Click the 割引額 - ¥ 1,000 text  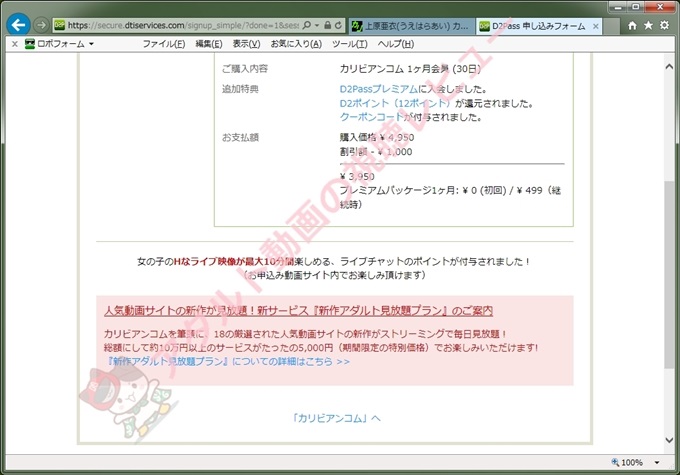click(x=376, y=152)
